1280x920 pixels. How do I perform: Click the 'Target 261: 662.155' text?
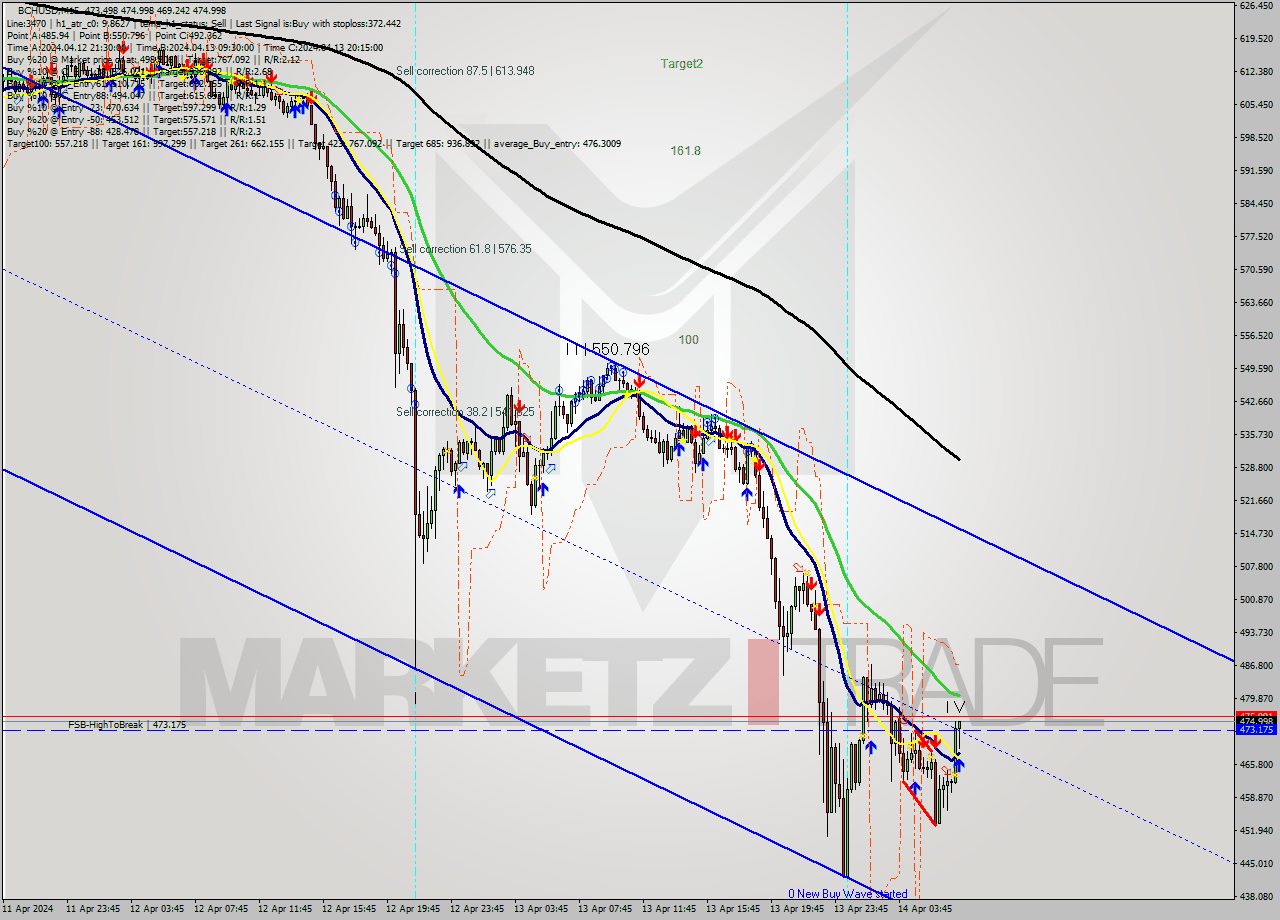(242, 144)
